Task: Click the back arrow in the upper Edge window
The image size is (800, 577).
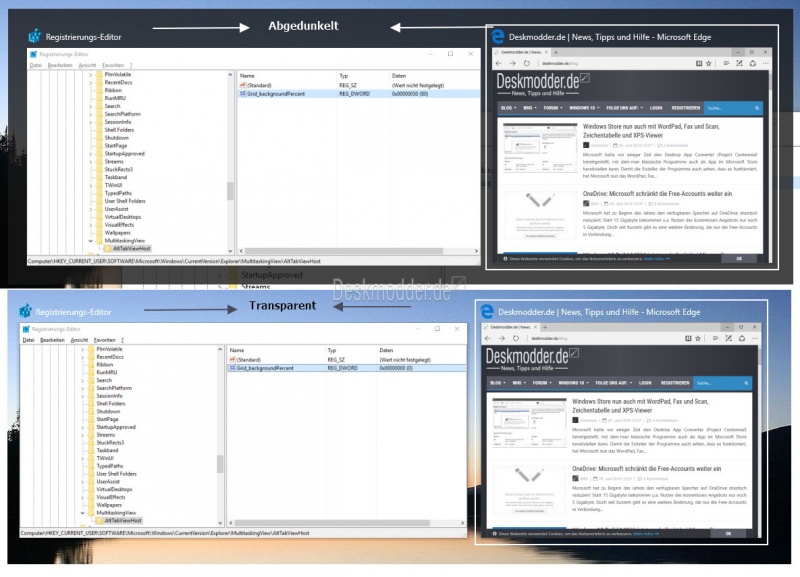Action: point(500,62)
